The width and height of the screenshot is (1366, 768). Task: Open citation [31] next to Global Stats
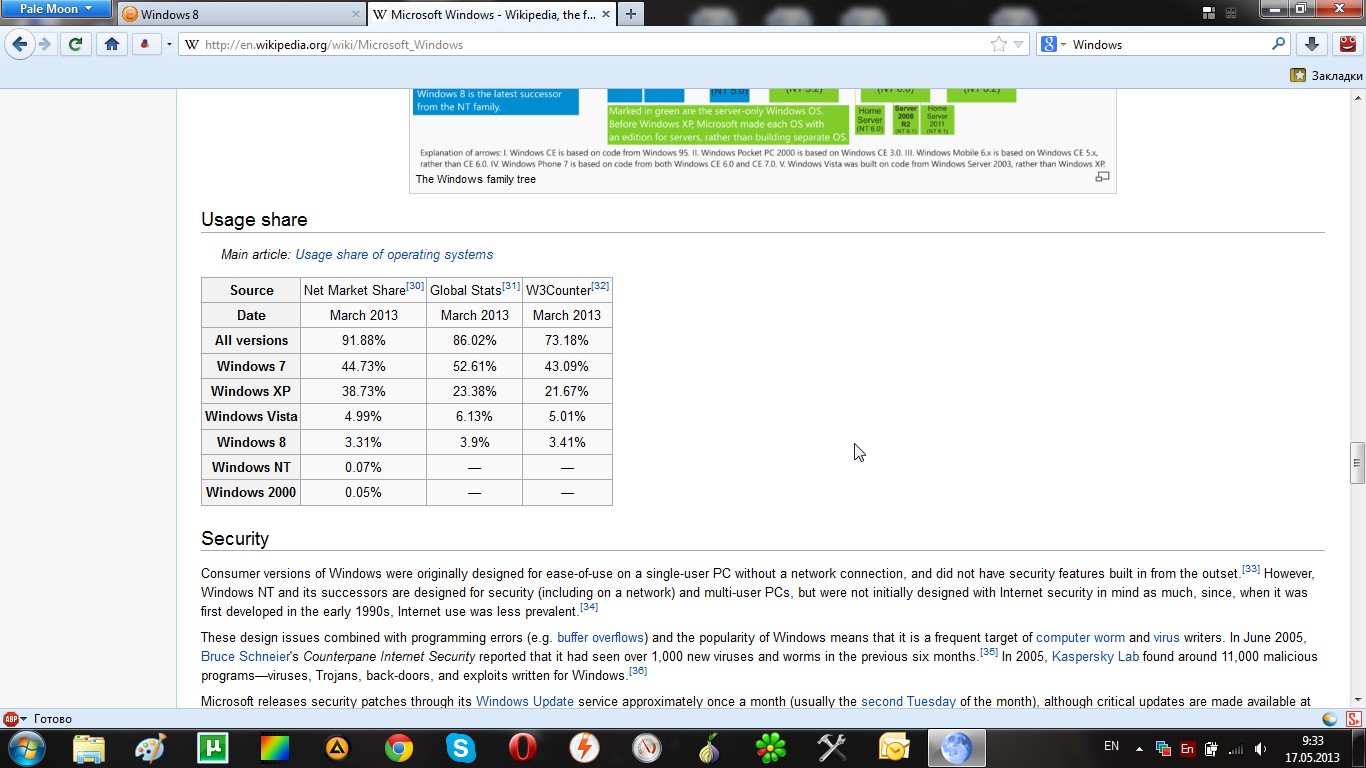point(511,286)
